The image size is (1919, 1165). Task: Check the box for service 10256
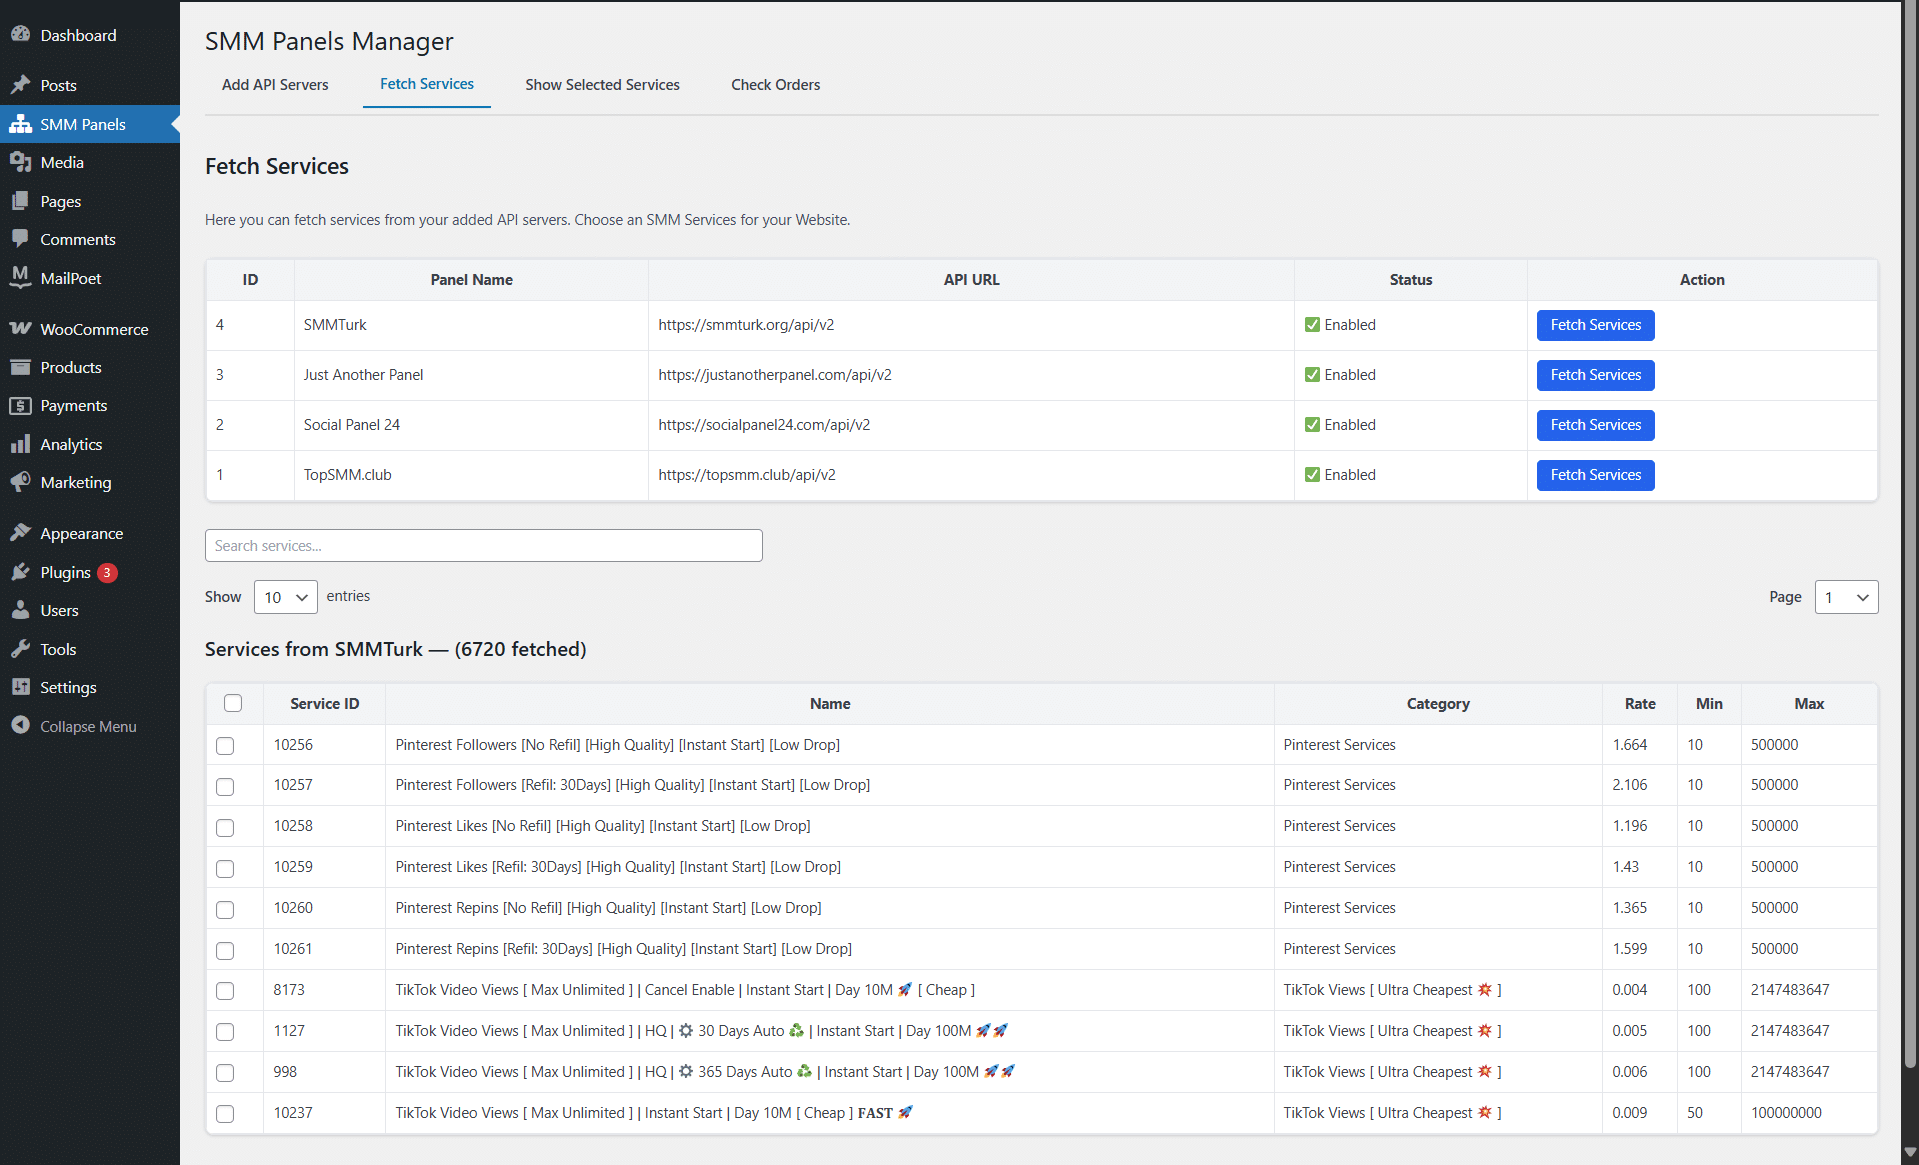click(x=225, y=746)
